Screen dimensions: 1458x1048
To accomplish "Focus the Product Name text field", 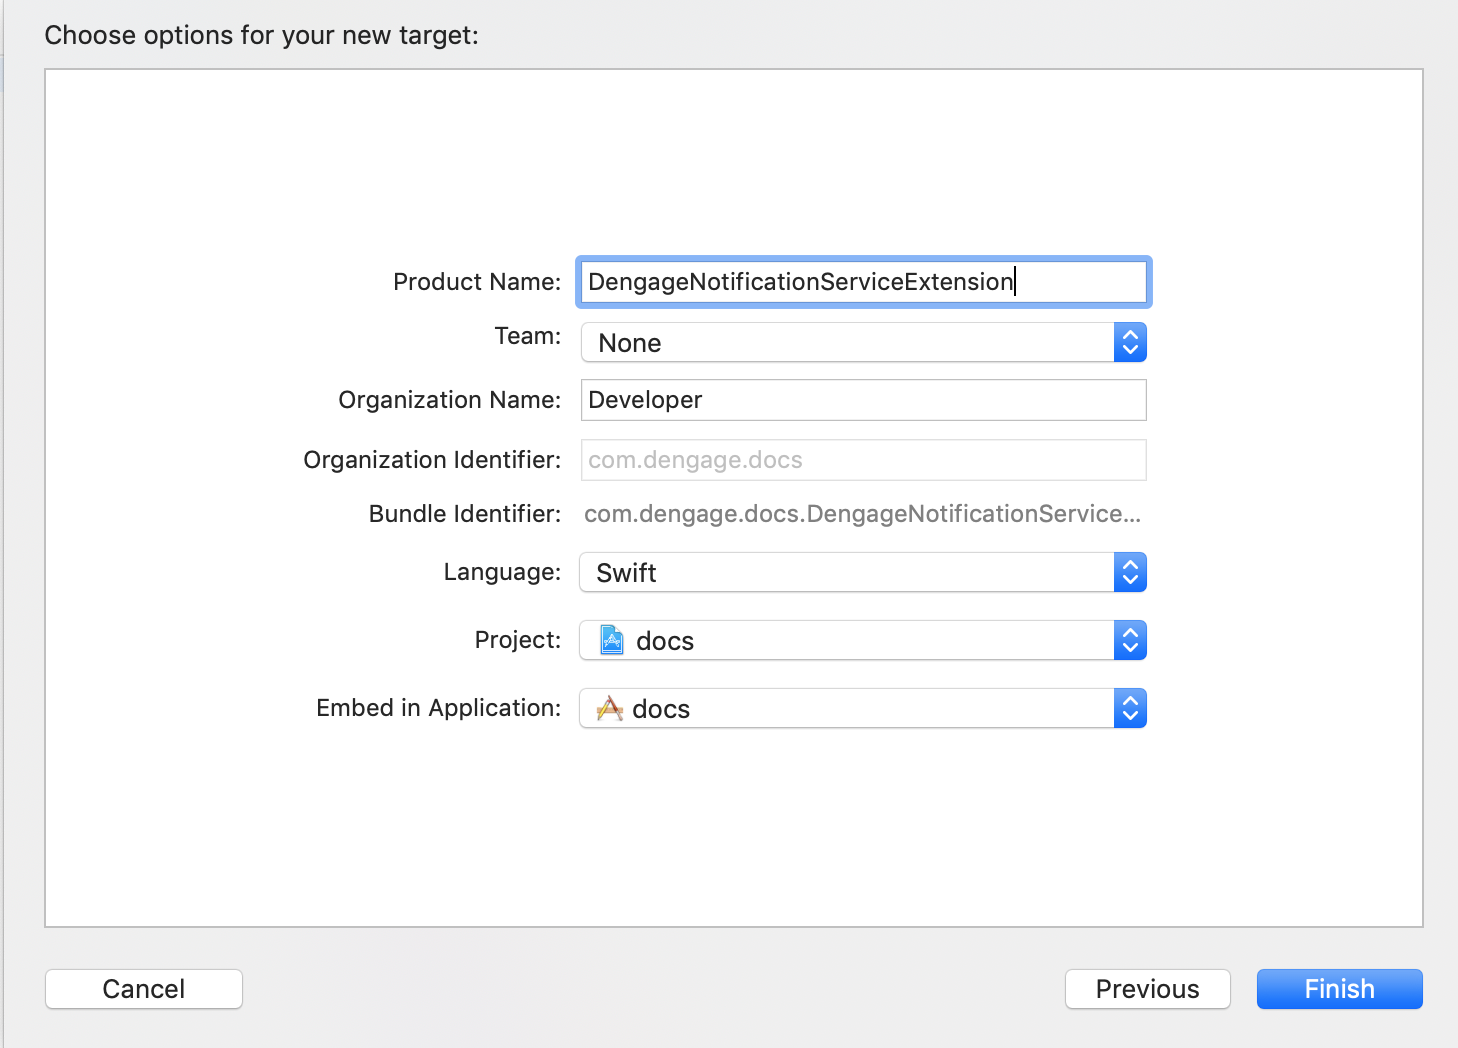I will click(x=863, y=282).
